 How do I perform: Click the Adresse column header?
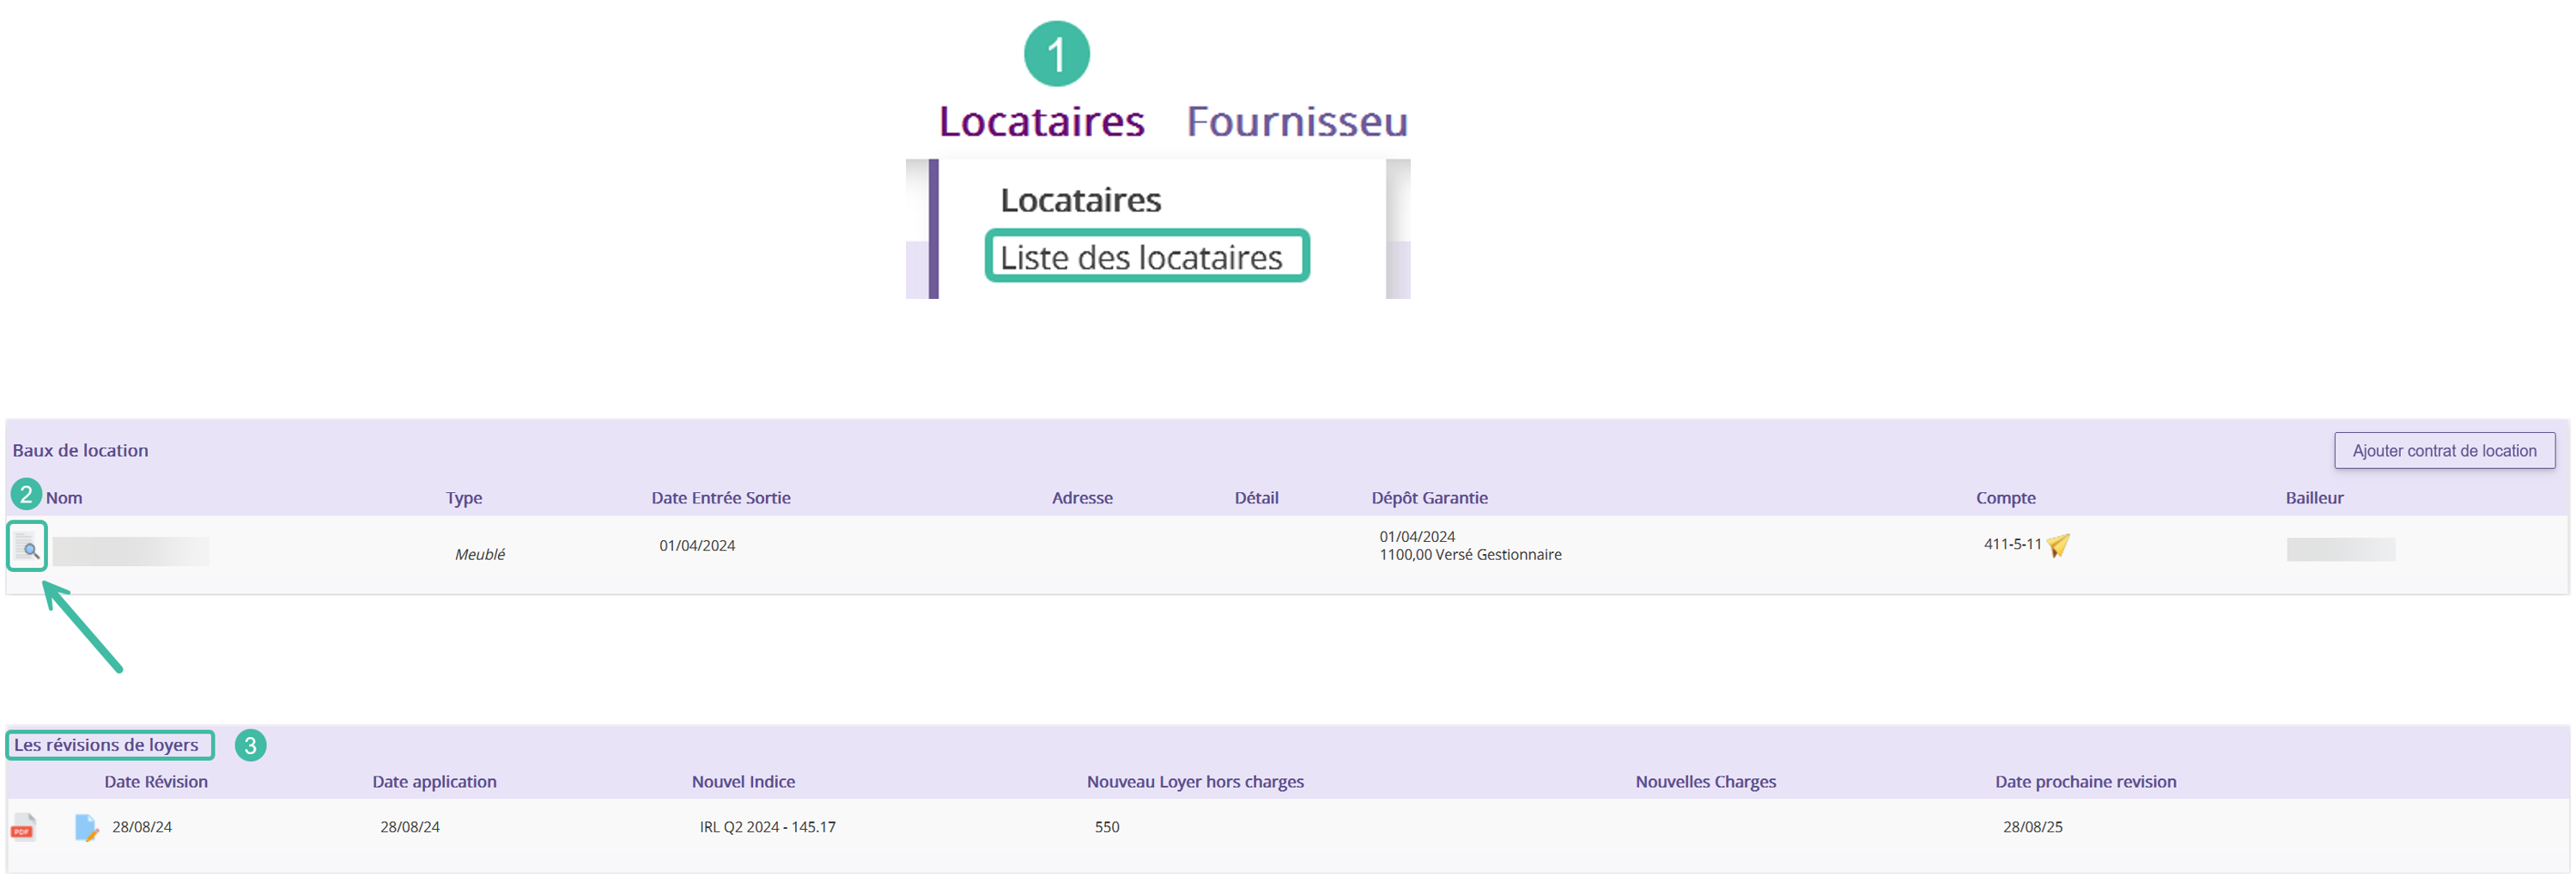[x=1082, y=498]
